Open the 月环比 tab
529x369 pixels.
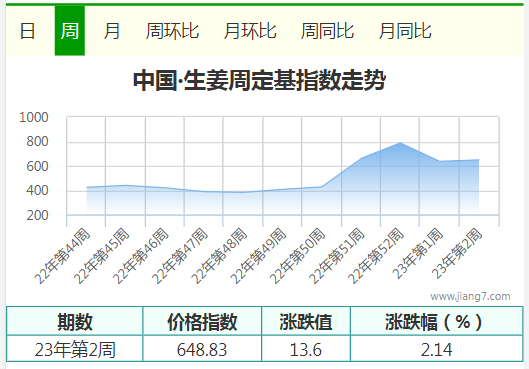[250, 31]
